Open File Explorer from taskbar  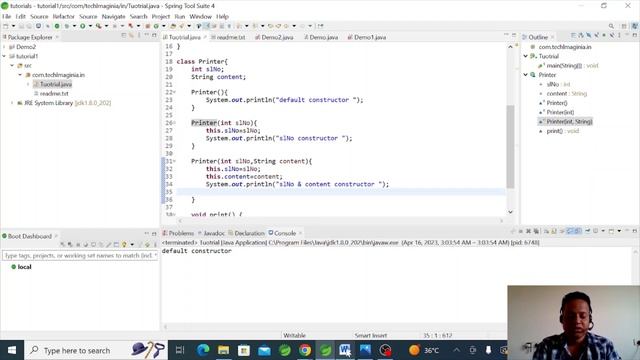223,350
